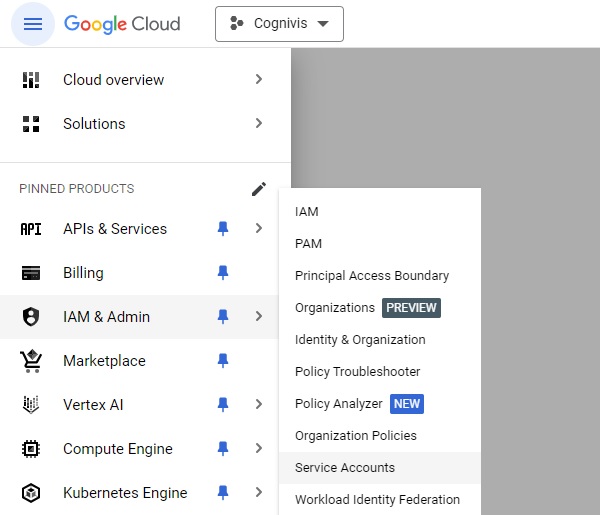Unpin Billing from pinned products
This screenshot has width=600, height=515.
223,273
